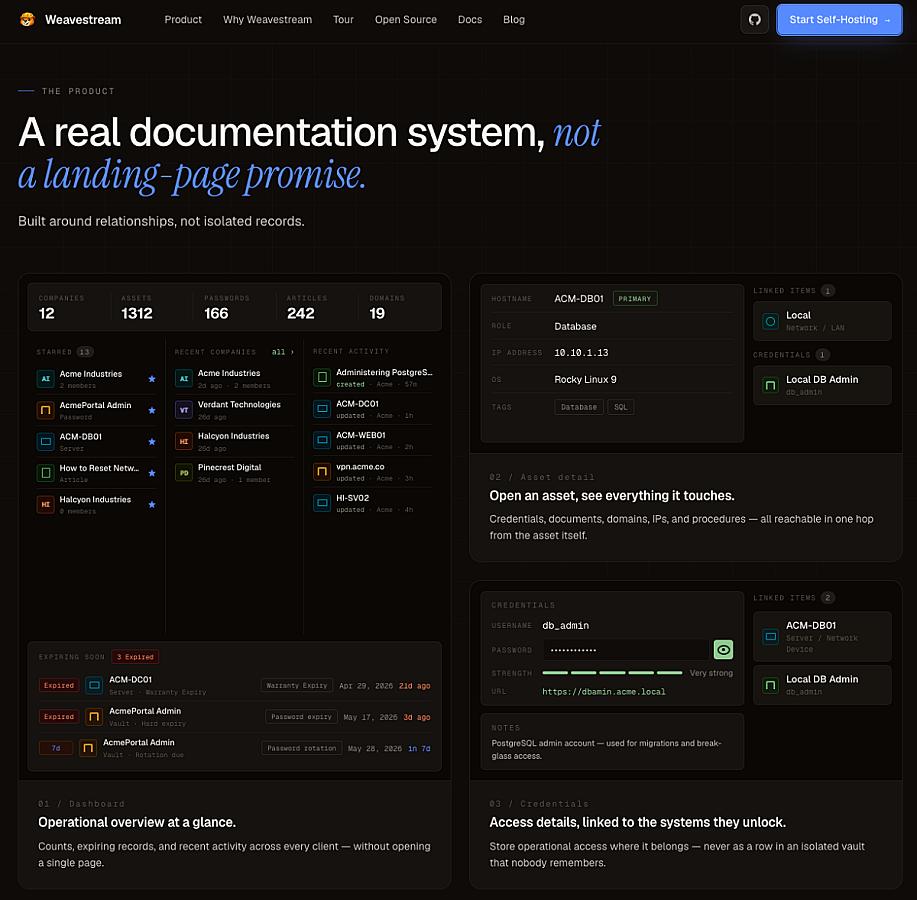Viewport: 917px width, 900px height.
Task: Click the AI avatar for starred Acme Industries
Action: pyautogui.click(x=46, y=378)
